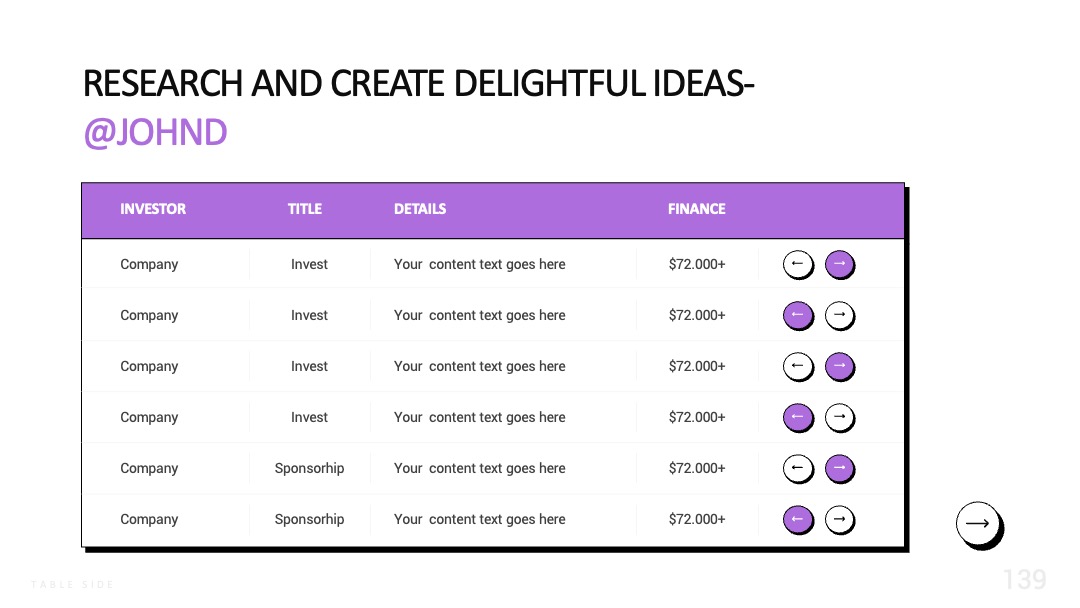This screenshot has height=608, width=1080.
Task: Click the TITLE column header
Action: 304,209
